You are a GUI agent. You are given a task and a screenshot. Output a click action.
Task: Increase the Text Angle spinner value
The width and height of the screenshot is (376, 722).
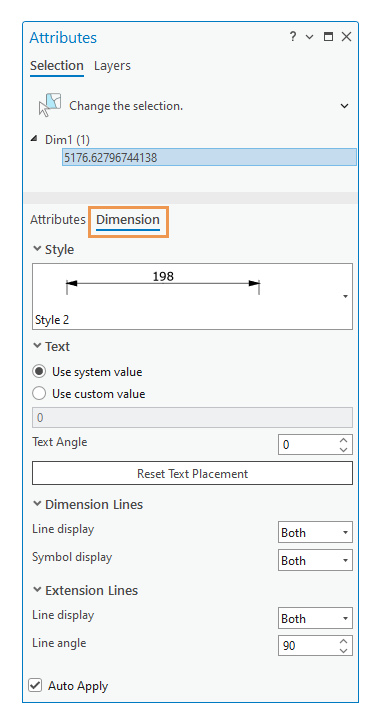(343, 440)
